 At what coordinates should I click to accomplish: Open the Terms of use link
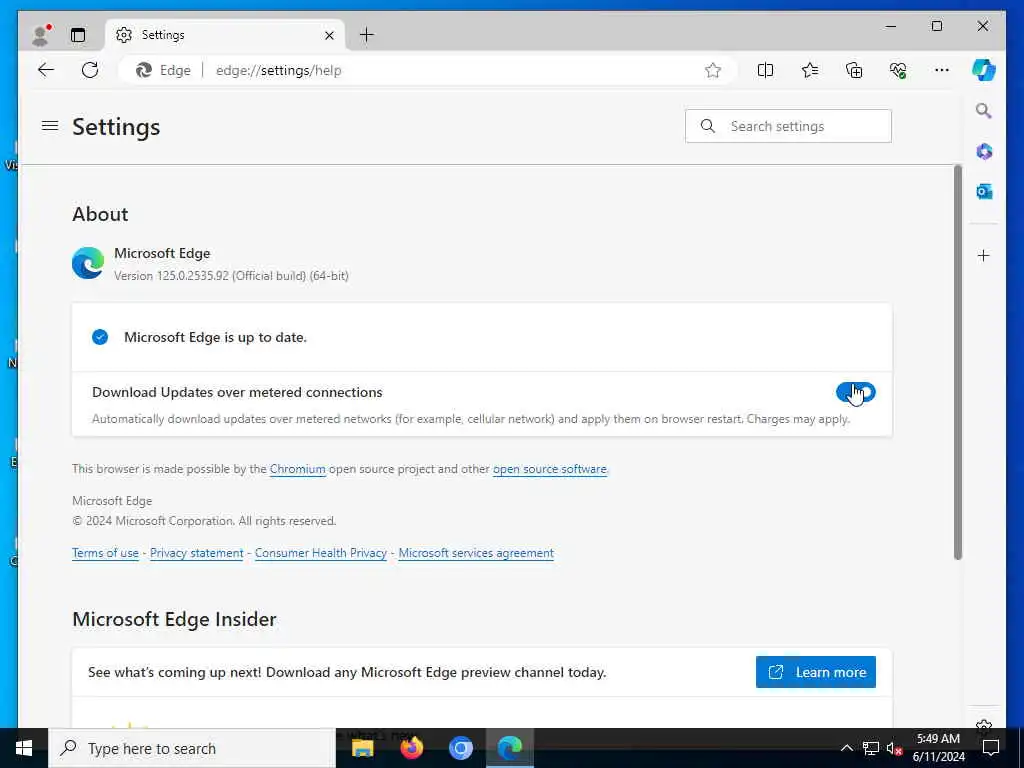(x=105, y=553)
